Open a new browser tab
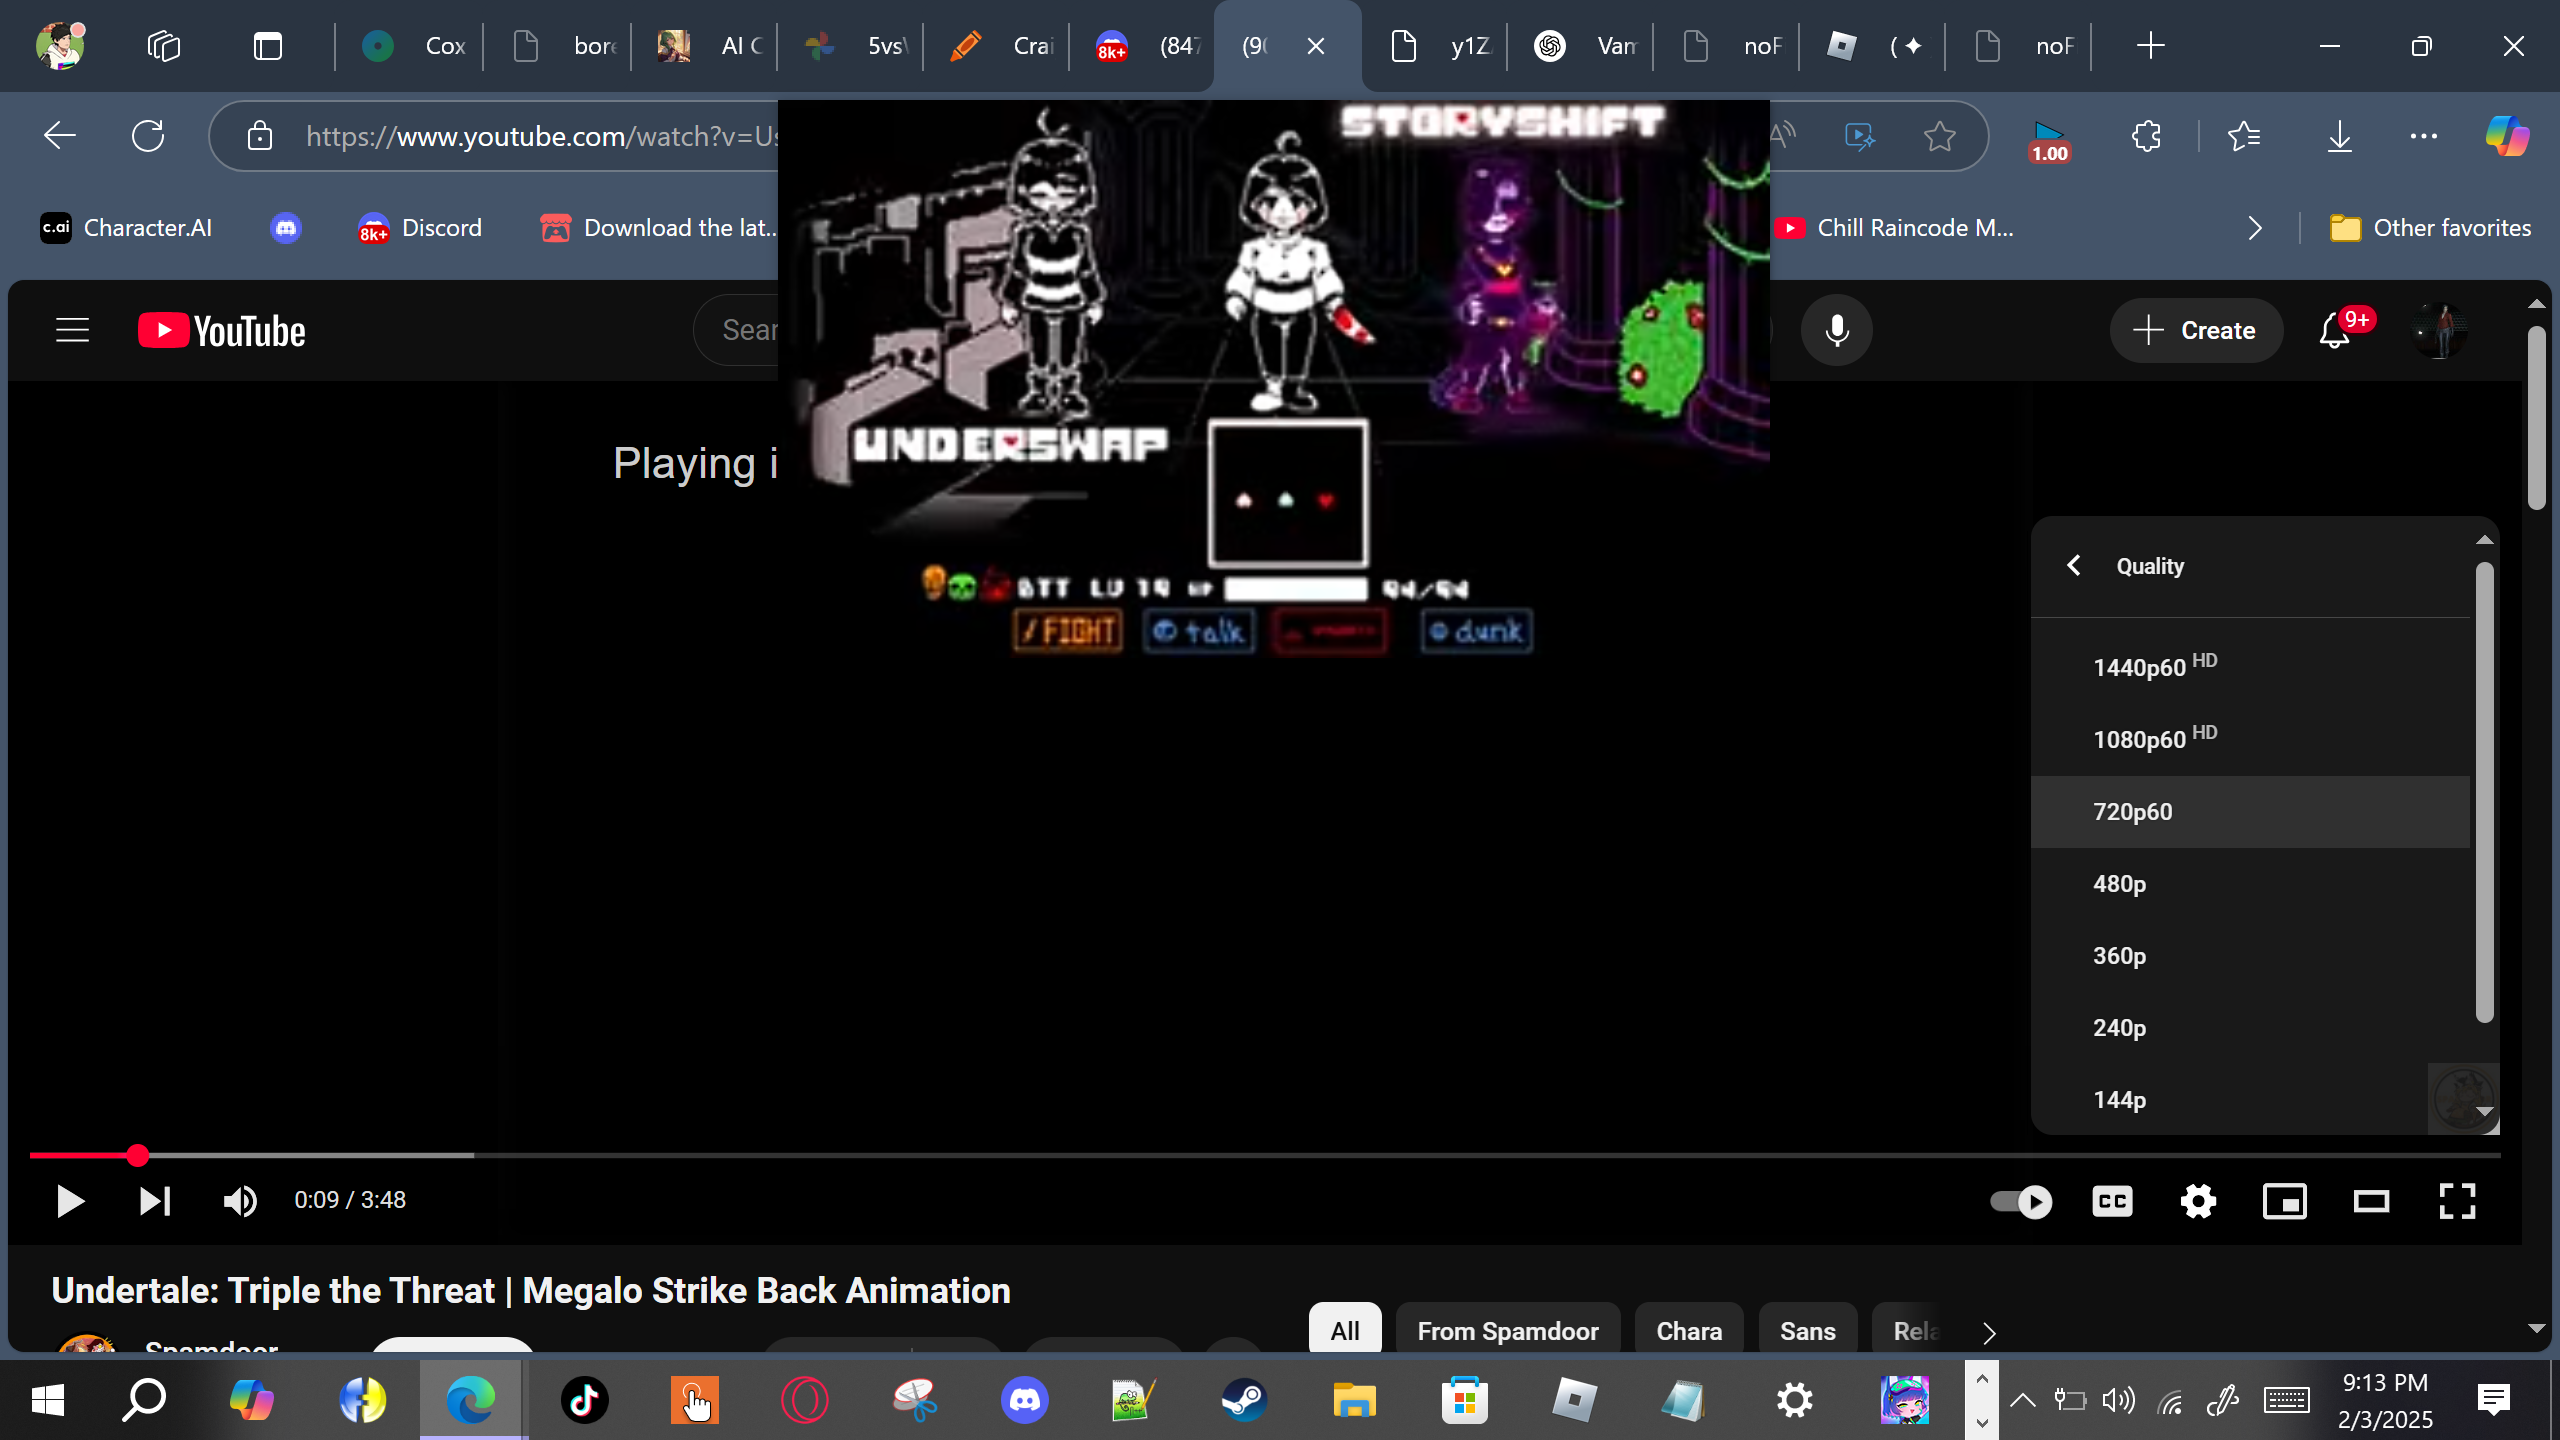This screenshot has height=1440, width=2560. point(2150,46)
